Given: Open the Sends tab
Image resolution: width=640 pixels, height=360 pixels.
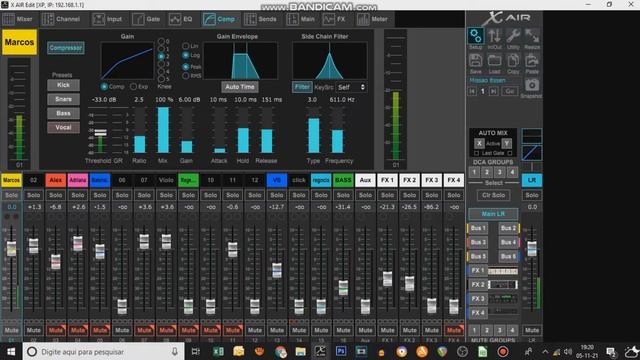Looking at the screenshot, I should tap(261, 19).
